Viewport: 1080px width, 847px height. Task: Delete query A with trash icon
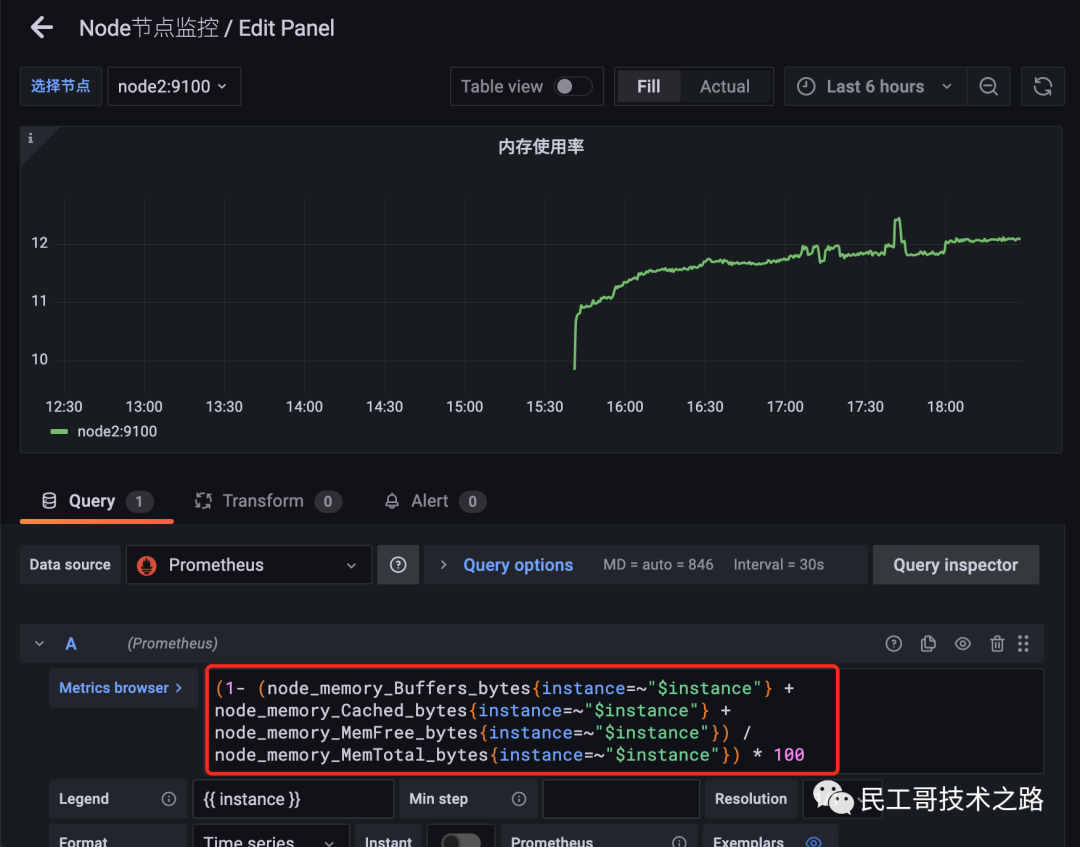coord(997,643)
